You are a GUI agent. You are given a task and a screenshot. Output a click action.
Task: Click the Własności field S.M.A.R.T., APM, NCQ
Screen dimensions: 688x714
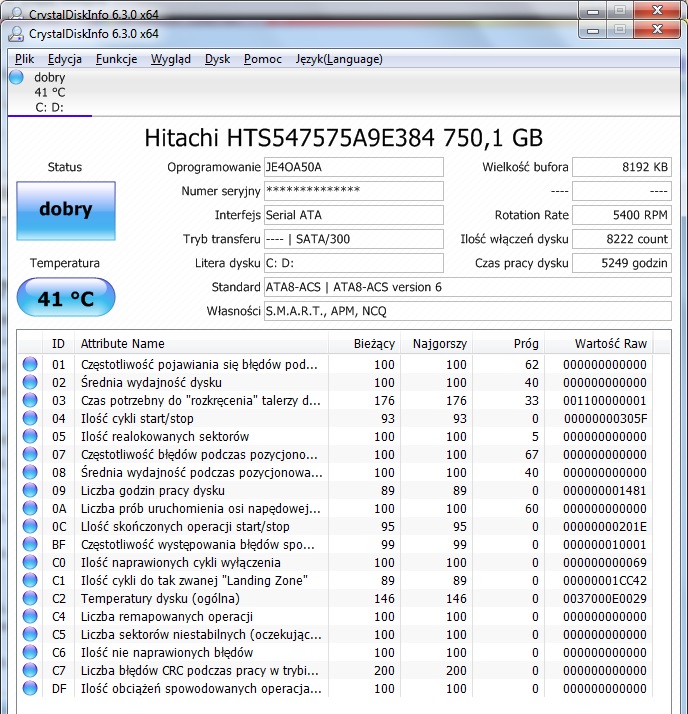(468, 311)
